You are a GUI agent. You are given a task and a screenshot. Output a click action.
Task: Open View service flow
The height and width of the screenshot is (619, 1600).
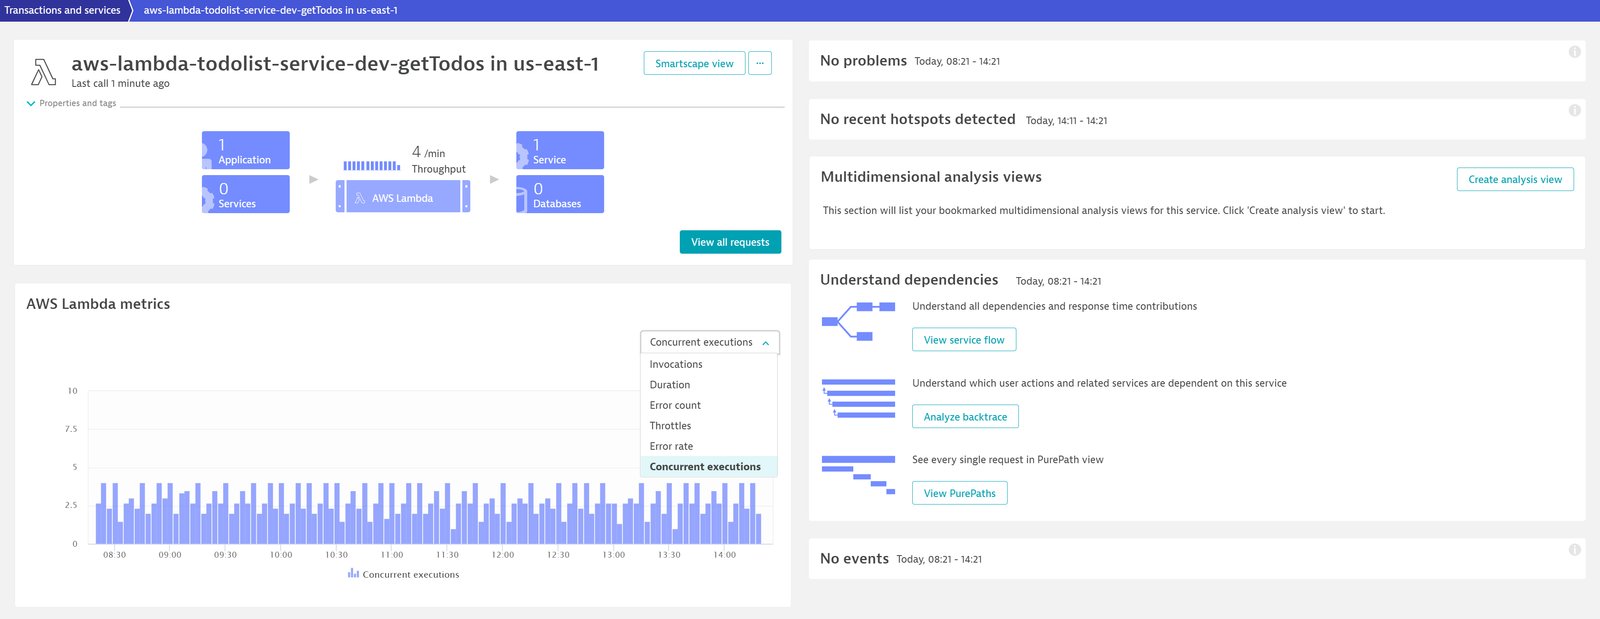point(964,340)
